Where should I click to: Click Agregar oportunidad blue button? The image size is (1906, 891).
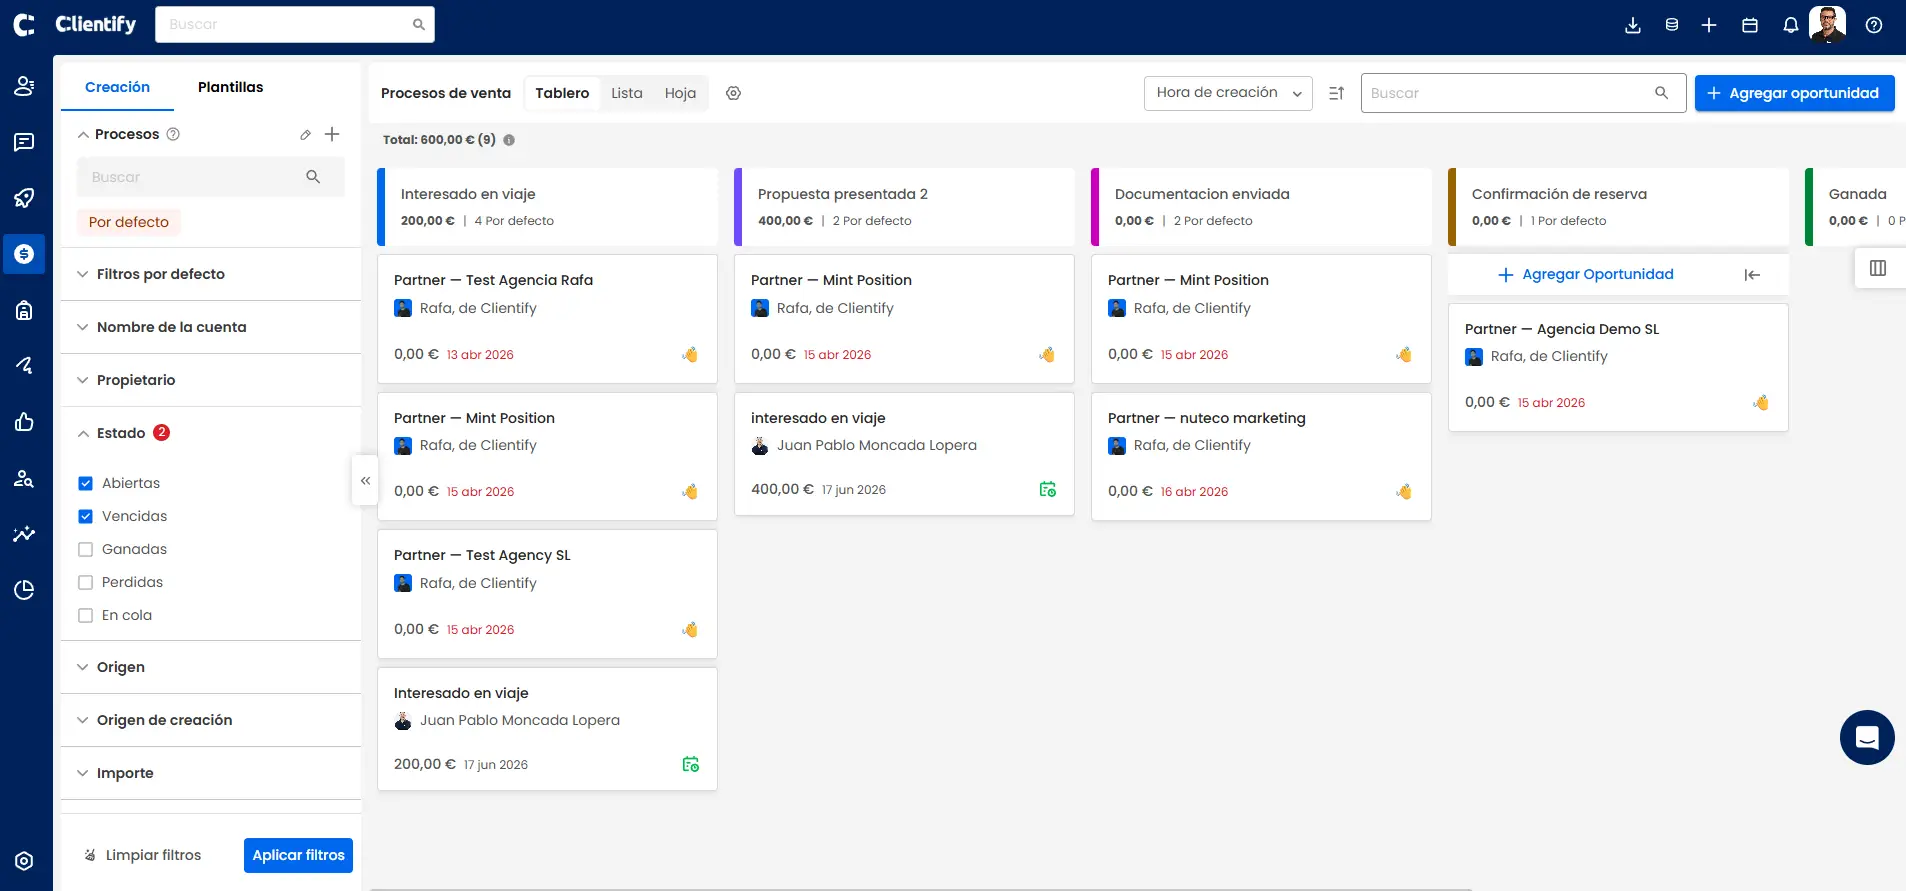pos(1794,93)
